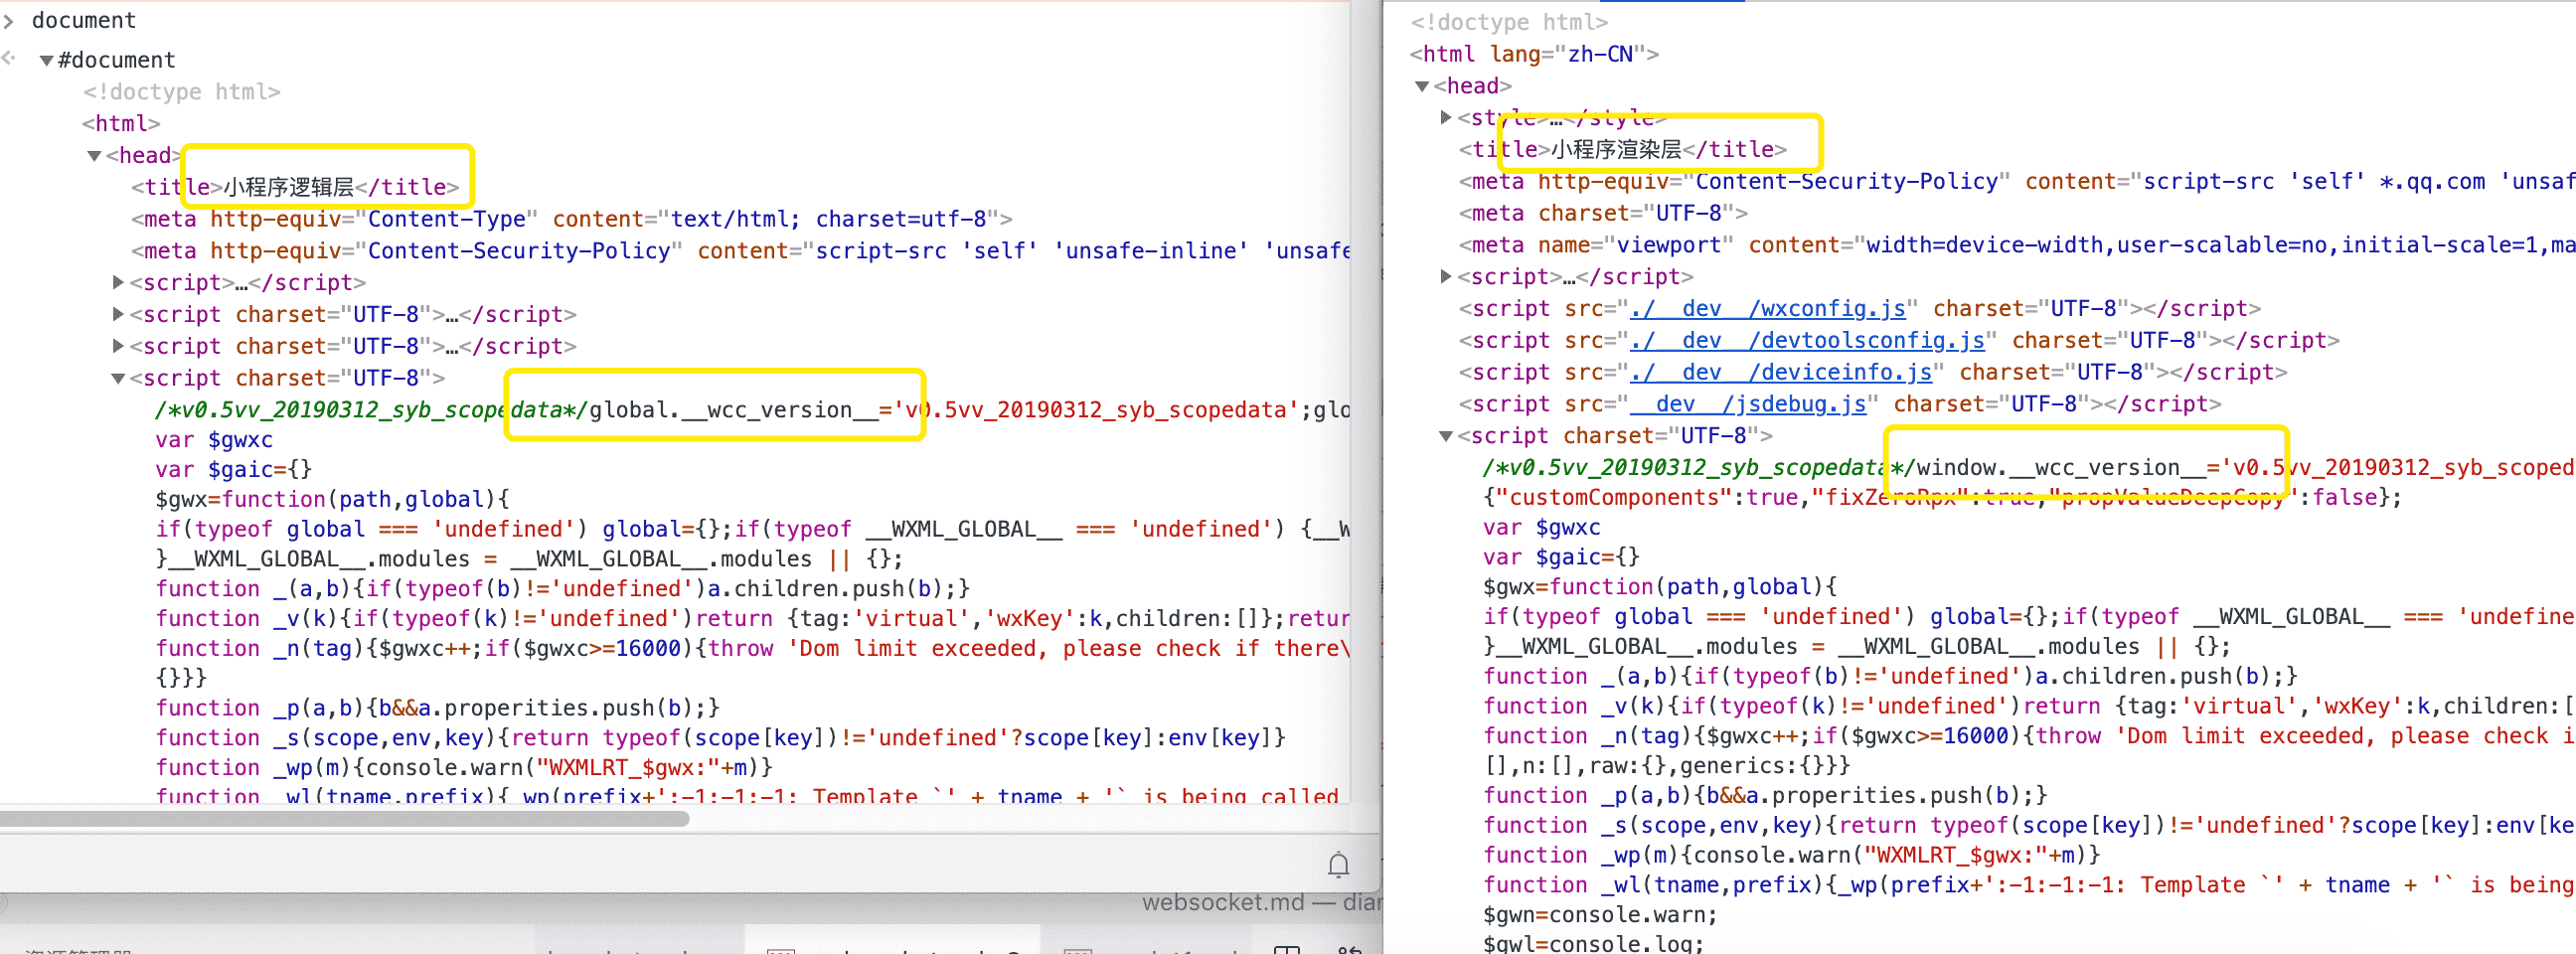Click "function _p(a,b)" line in right panel

[x=1765, y=795]
